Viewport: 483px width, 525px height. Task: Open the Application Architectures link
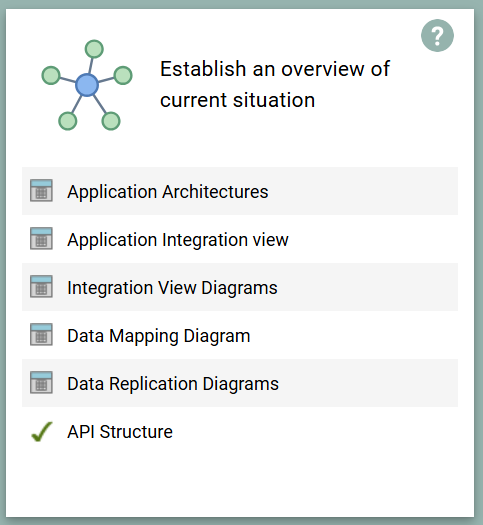pos(168,192)
